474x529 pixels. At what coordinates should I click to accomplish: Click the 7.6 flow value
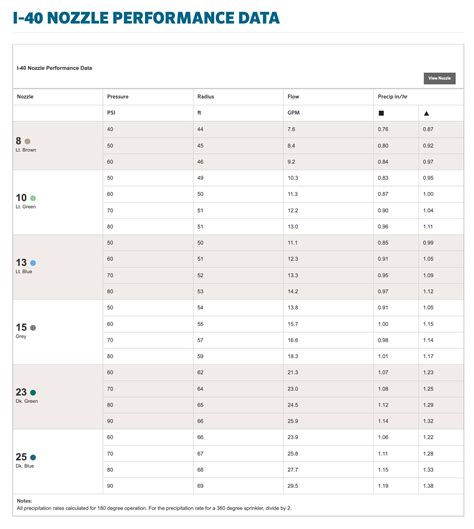point(291,129)
